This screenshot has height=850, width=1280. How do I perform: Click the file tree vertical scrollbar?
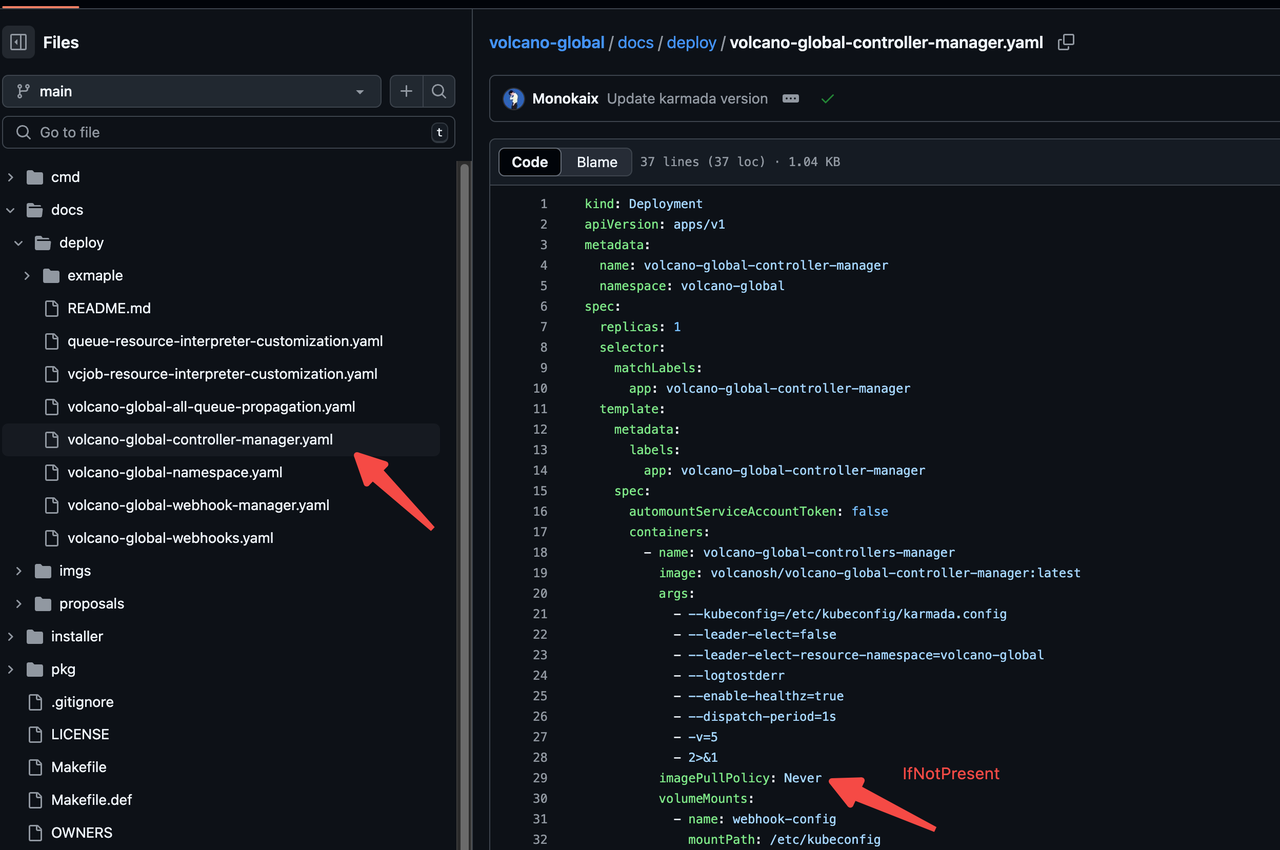tap(464, 505)
